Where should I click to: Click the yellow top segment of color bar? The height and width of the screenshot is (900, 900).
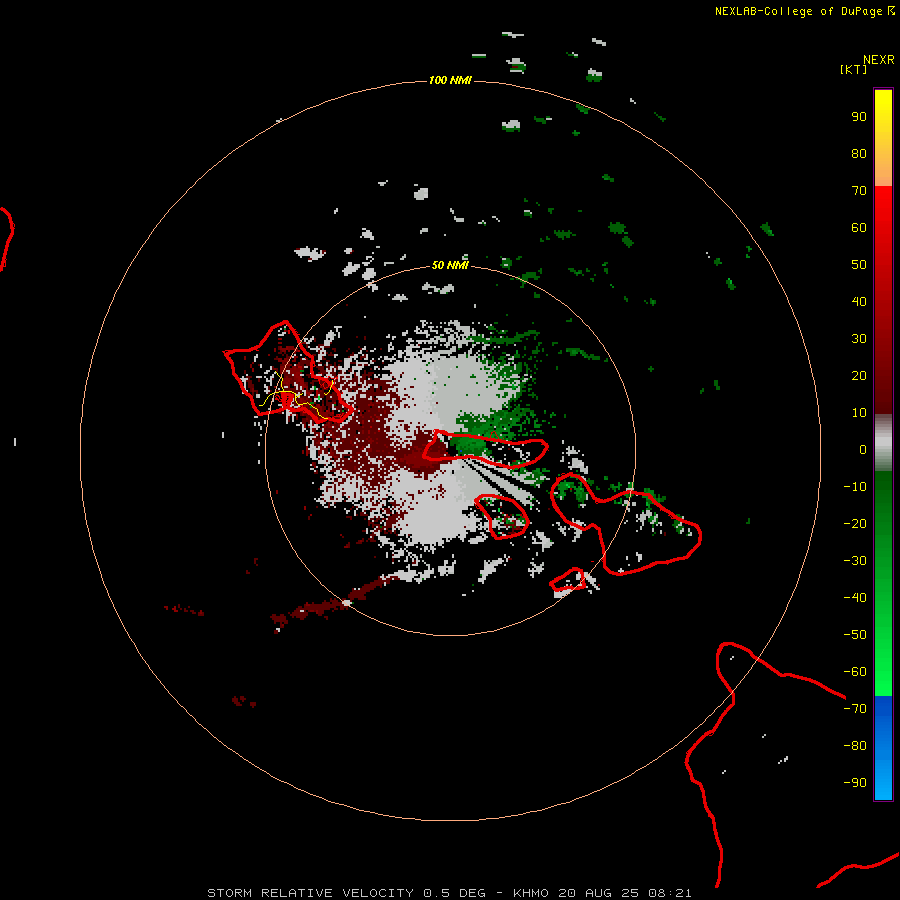(883, 138)
